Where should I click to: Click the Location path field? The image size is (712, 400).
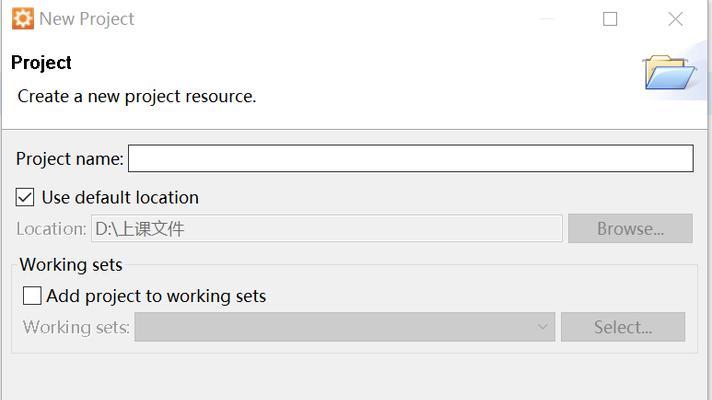(x=327, y=228)
